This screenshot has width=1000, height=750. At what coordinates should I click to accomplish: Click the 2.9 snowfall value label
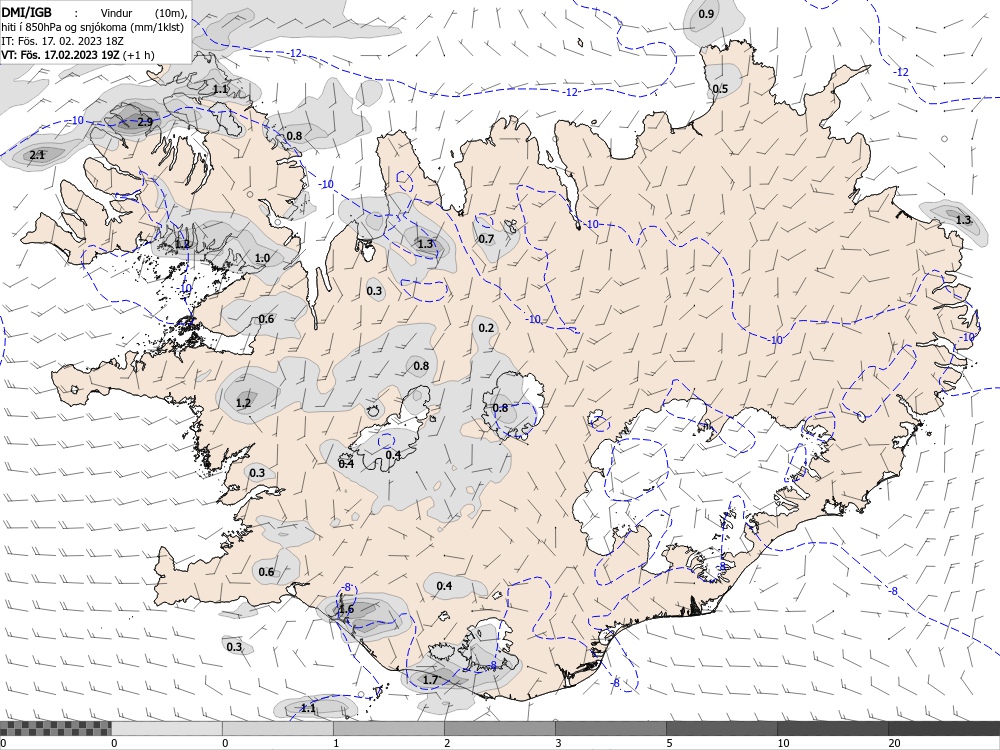pyautogui.click(x=145, y=122)
